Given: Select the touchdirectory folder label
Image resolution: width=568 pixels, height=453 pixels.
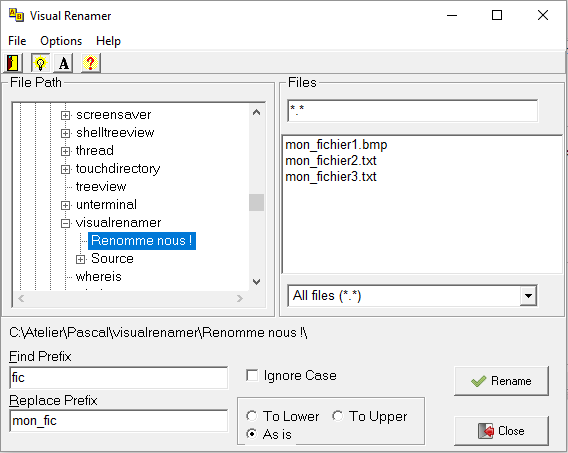Looking at the screenshot, I should coord(118,169).
